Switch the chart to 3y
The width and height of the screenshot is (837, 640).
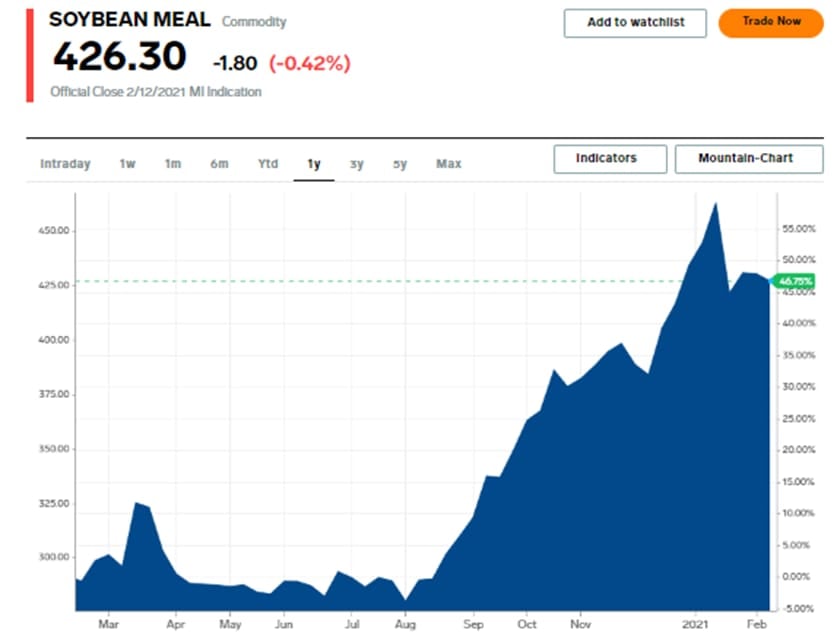(357, 164)
